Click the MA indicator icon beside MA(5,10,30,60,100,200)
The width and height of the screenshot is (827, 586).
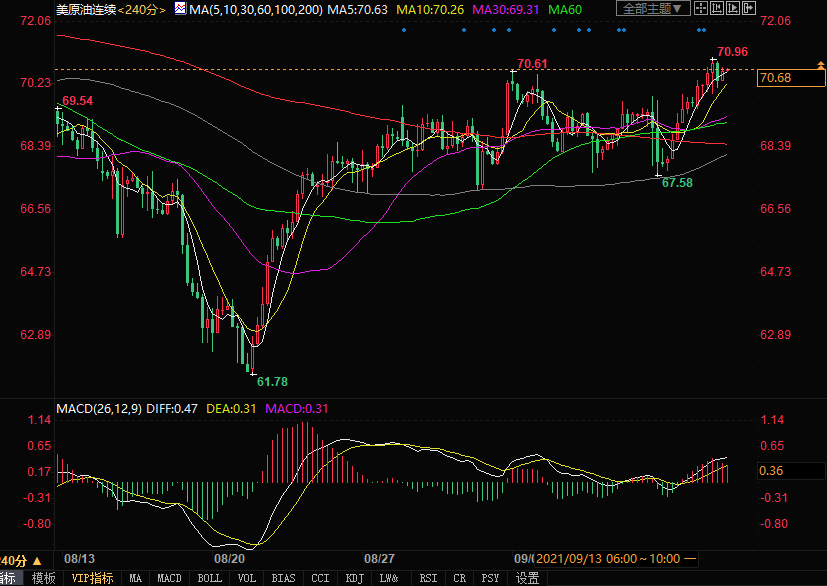click(x=180, y=9)
